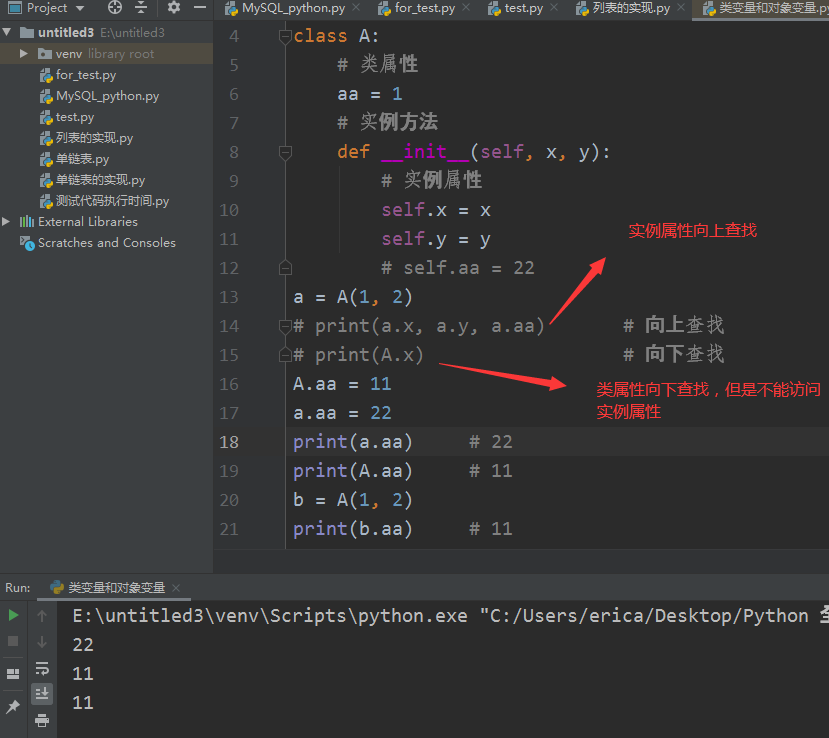829x738 pixels.
Task: Open test.py in project tree
Action: pyautogui.click(x=75, y=117)
